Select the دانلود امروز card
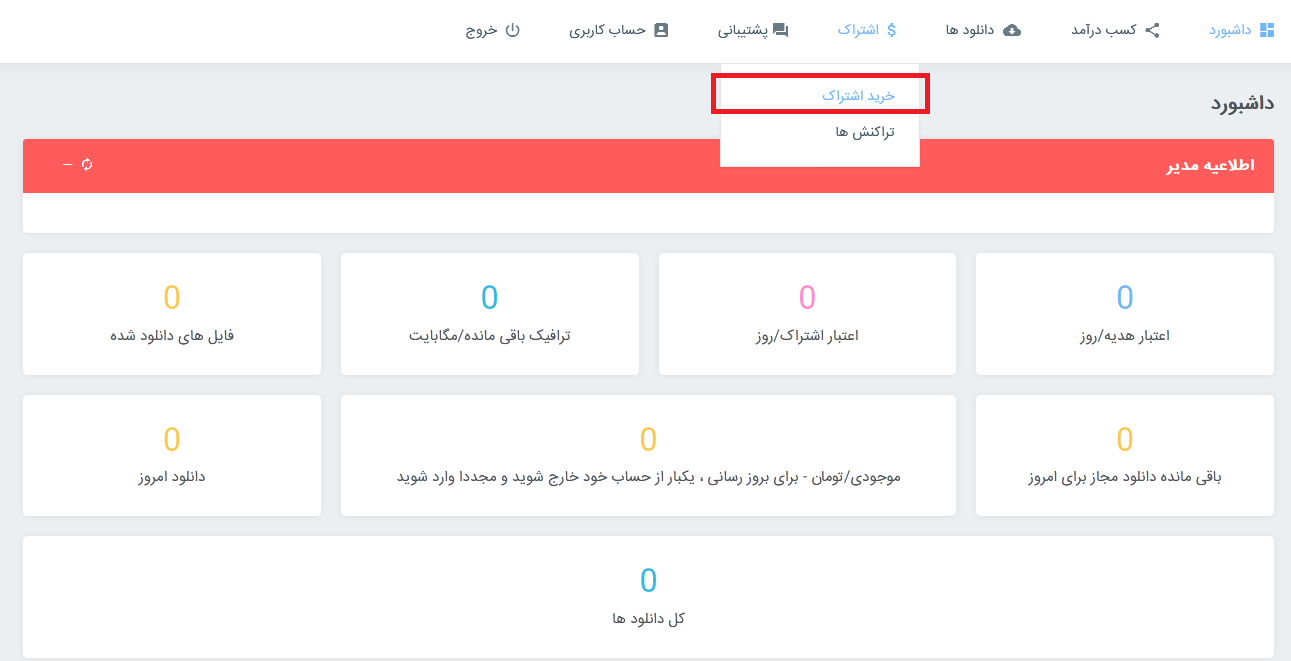 tap(172, 455)
